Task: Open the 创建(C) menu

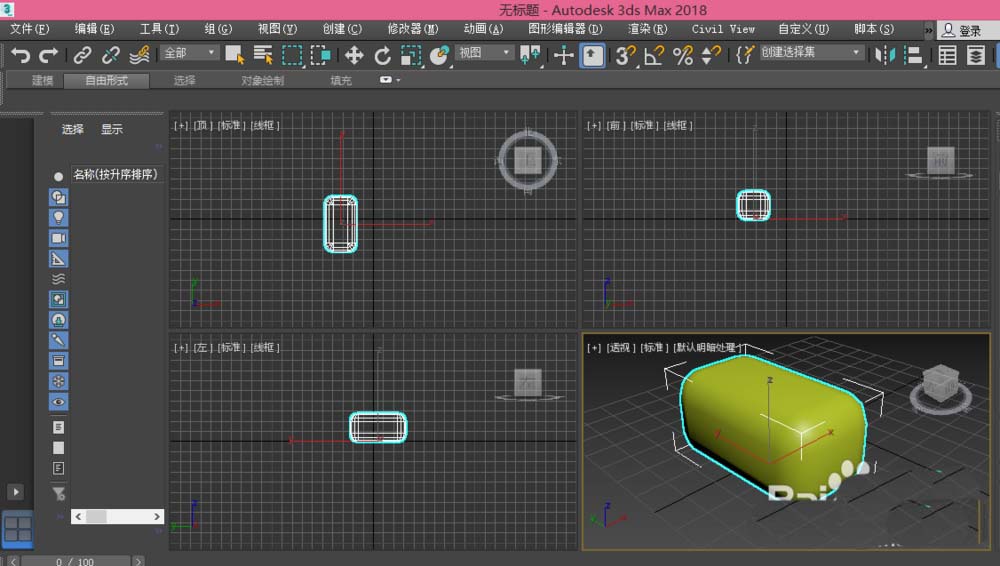Action: point(342,29)
